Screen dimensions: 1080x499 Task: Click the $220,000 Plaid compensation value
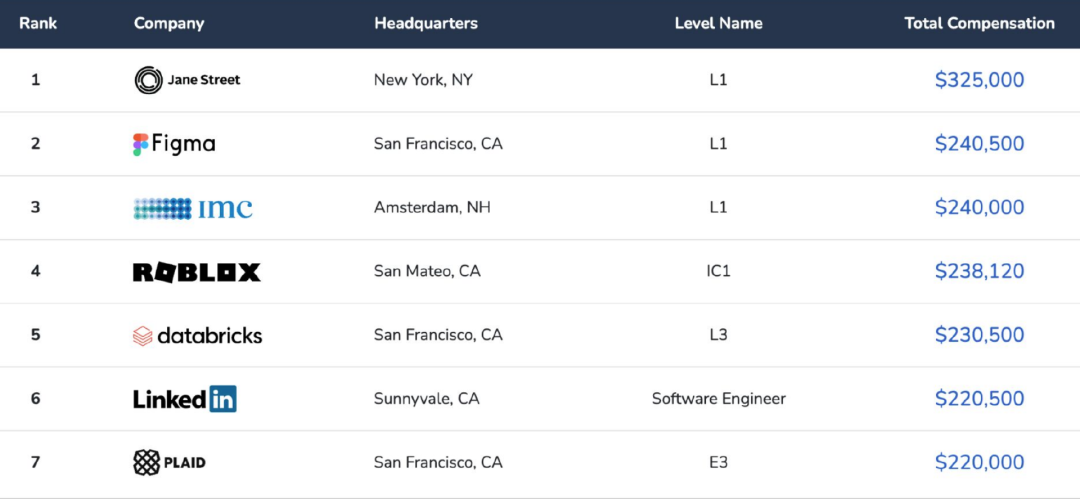tap(979, 462)
